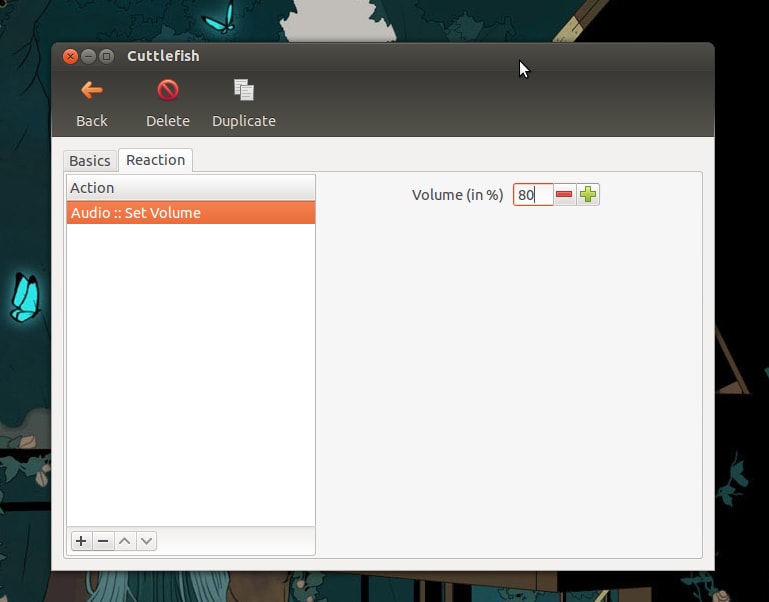The height and width of the screenshot is (602, 769).
Task: Focus the Volume percentage input field
Action: point(533,195)
